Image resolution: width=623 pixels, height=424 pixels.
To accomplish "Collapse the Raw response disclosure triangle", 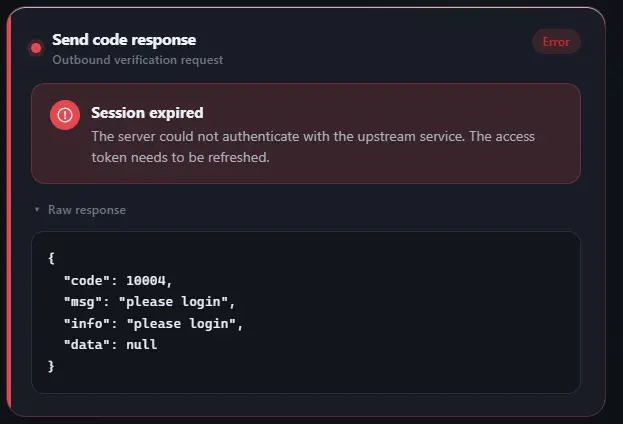I will pyautogui.click(x=37, y=209).
